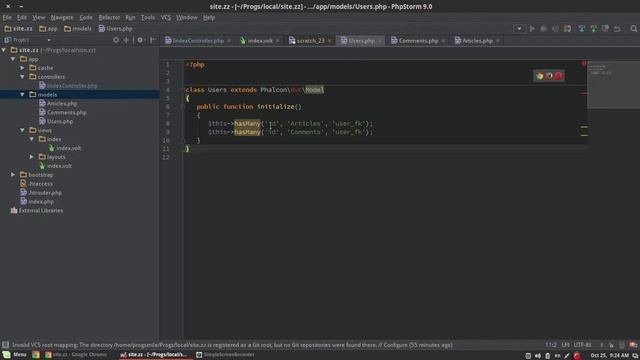640x360 pixels.
Task: Click the collapse all icon in Project panel
Action: (126, 40)
